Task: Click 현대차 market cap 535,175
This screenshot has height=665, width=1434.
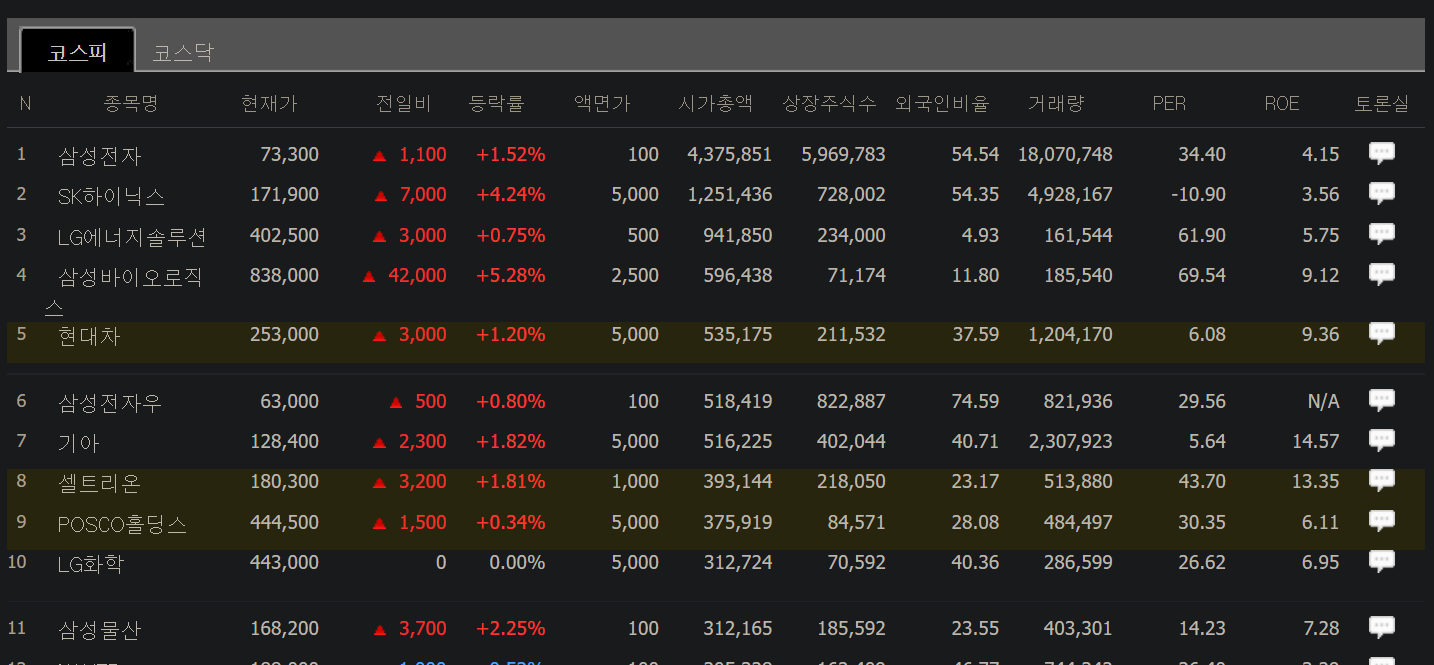Action: pyautogui.click(x=738, y=334)
